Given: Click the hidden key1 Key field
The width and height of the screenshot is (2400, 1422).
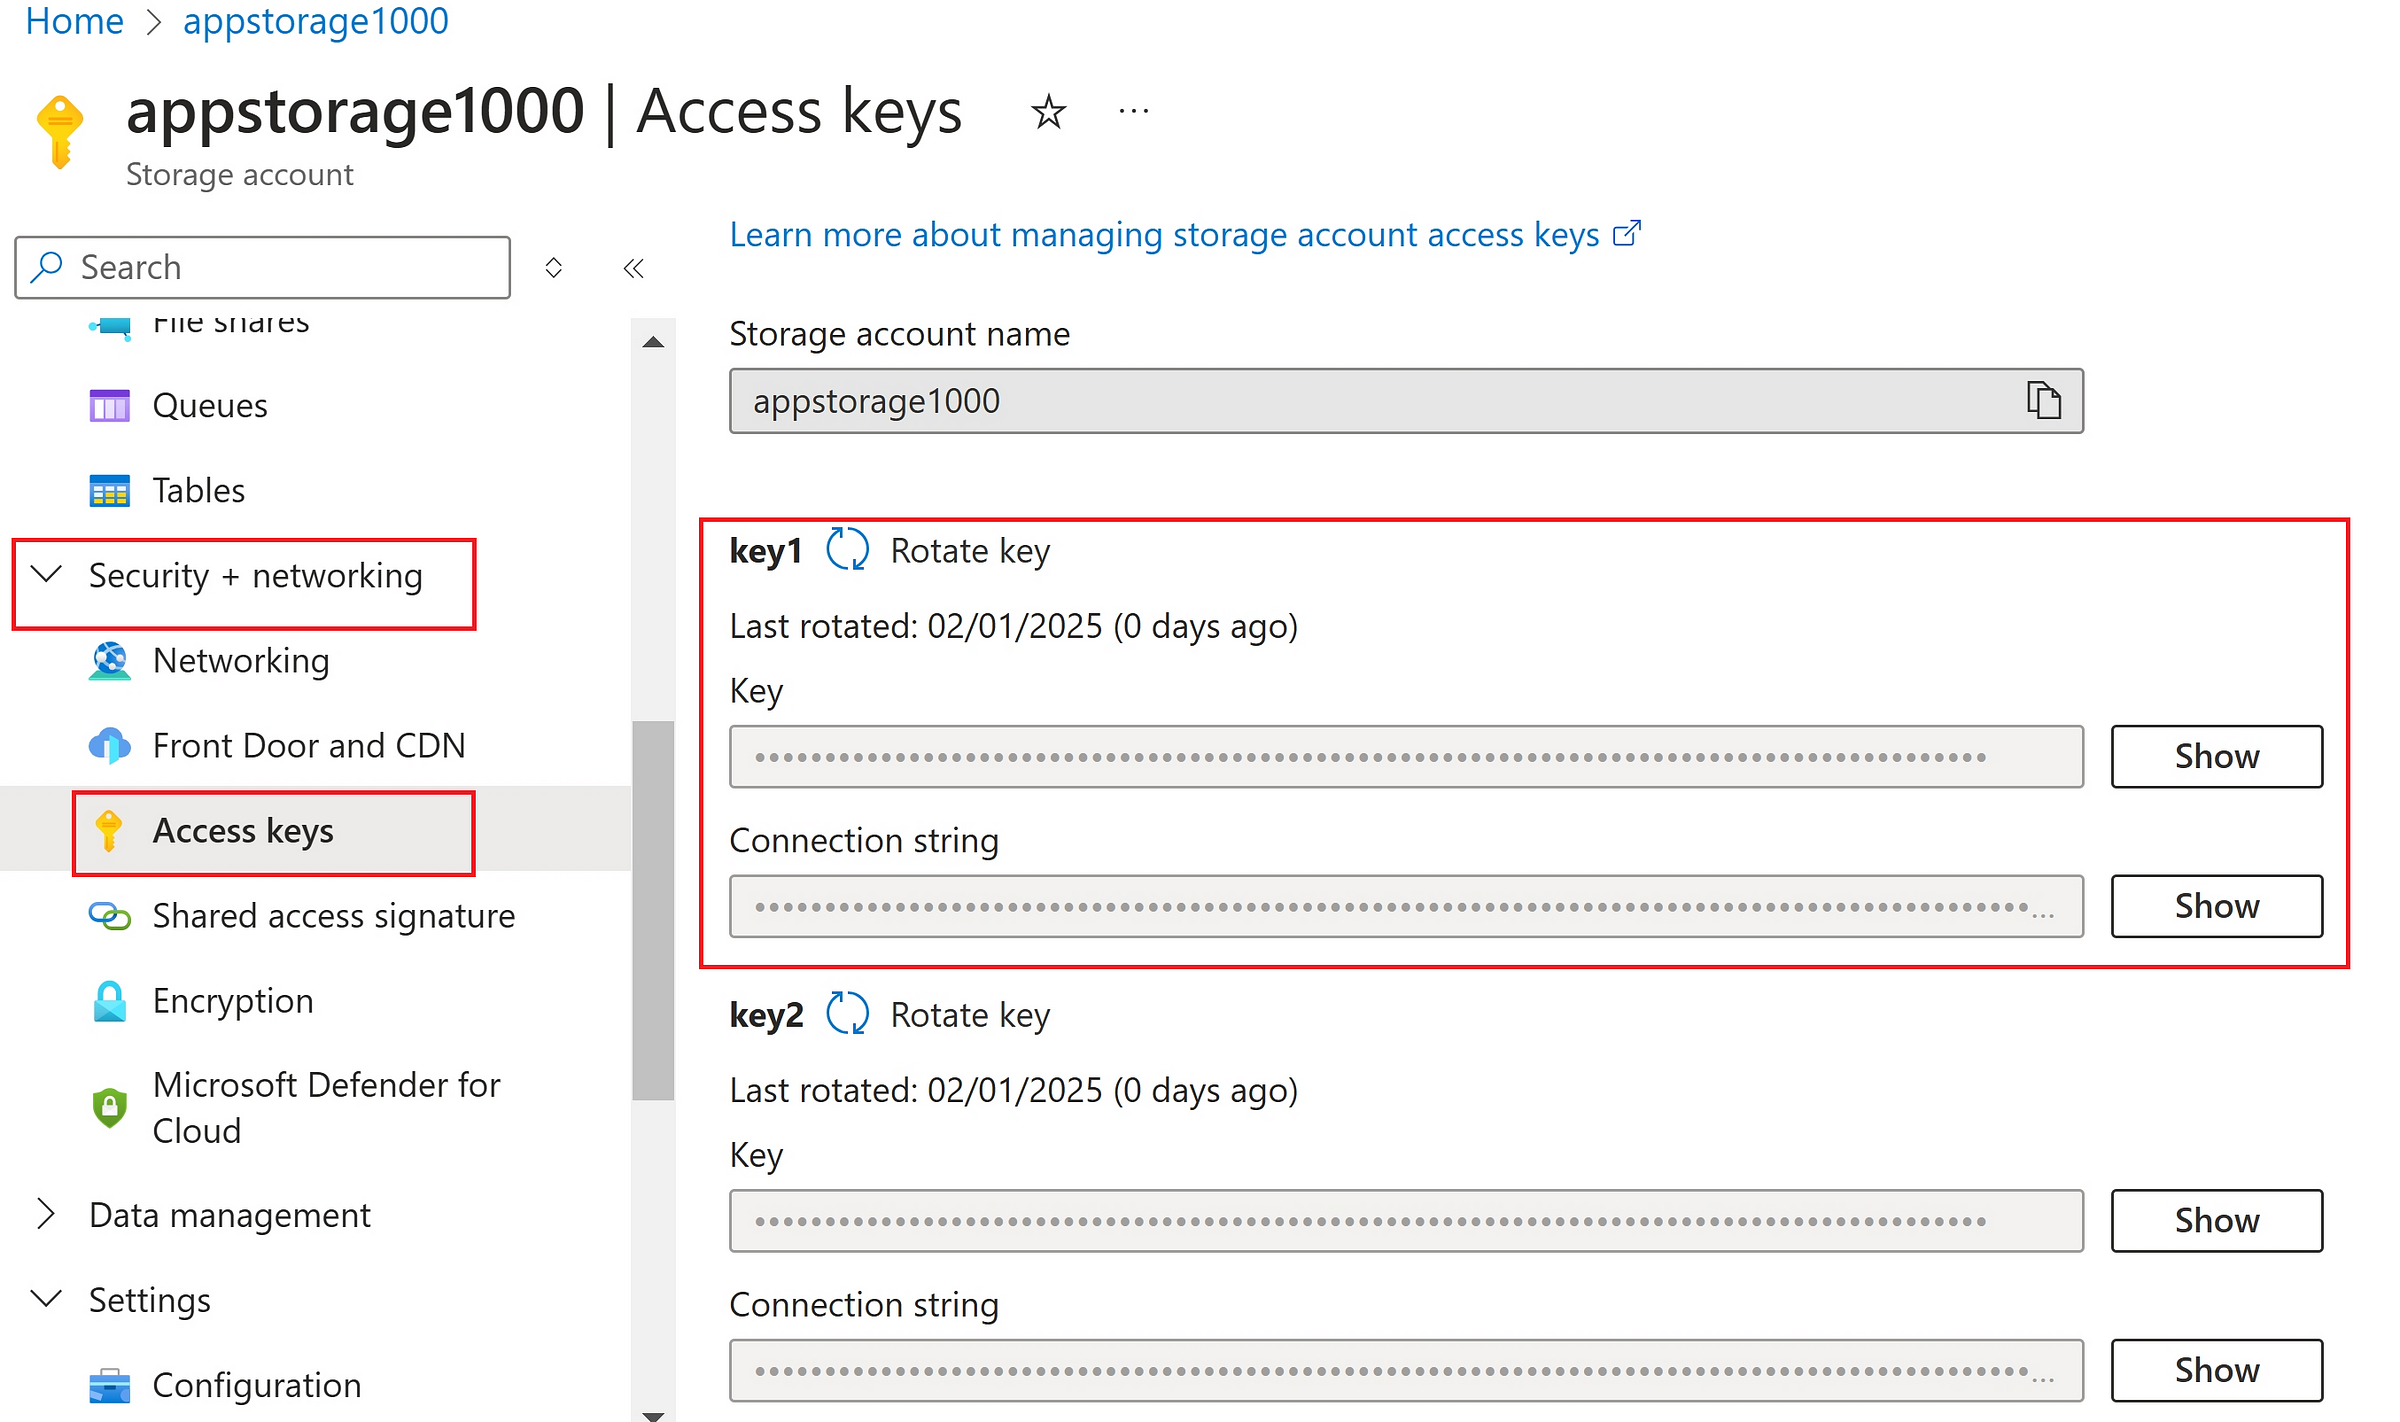Looking at the screenshot, I should (1406, 756).
